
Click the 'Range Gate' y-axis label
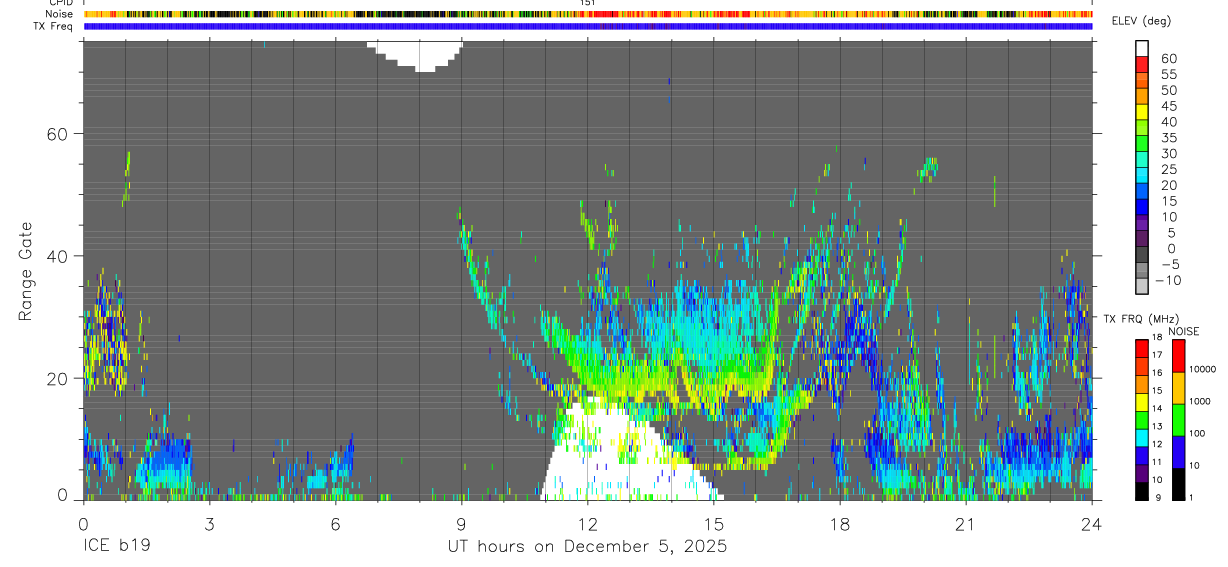coord(26,271)
